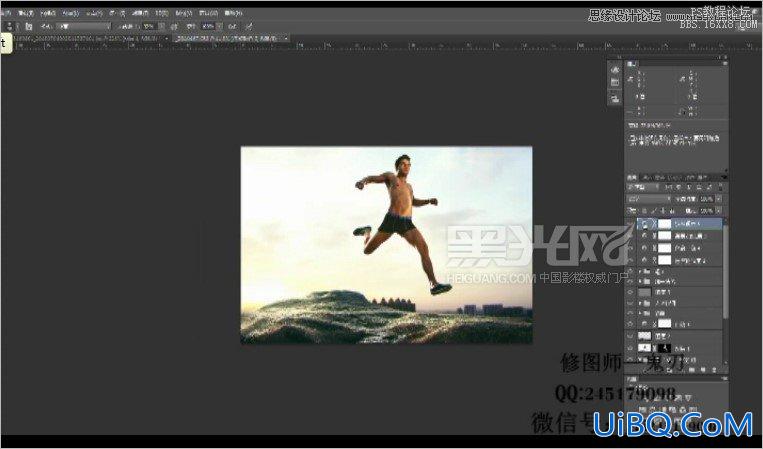The width and height of the screenshot is (763, 449).
Task: Toggle visibility of 图层 2 layer
Action: (x=631, y=336)
